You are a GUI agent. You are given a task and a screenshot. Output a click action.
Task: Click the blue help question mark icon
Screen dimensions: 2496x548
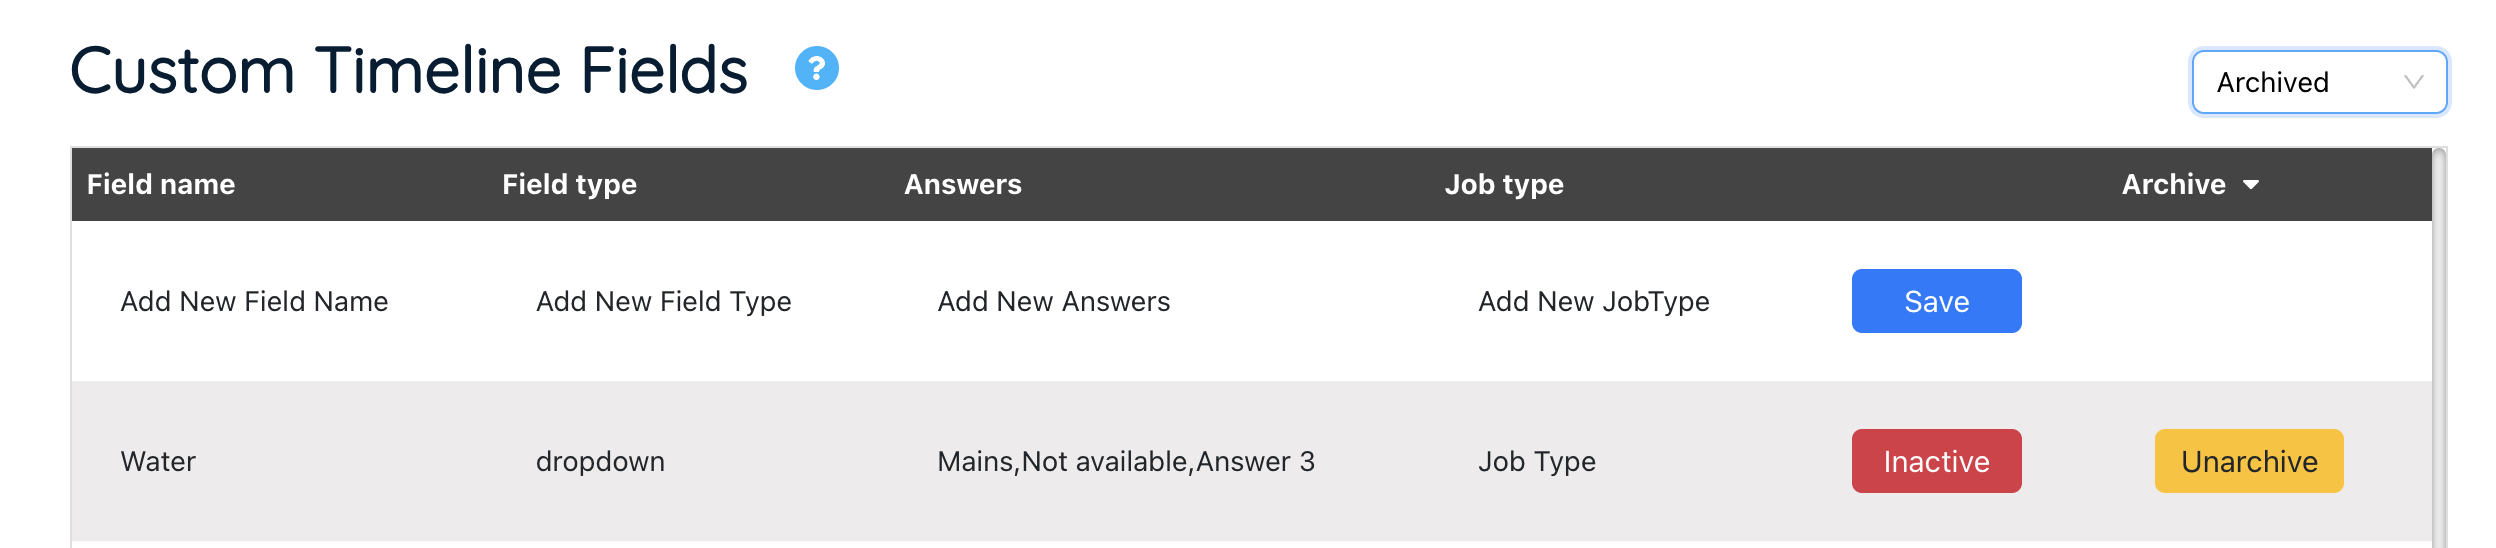point(816,69)
